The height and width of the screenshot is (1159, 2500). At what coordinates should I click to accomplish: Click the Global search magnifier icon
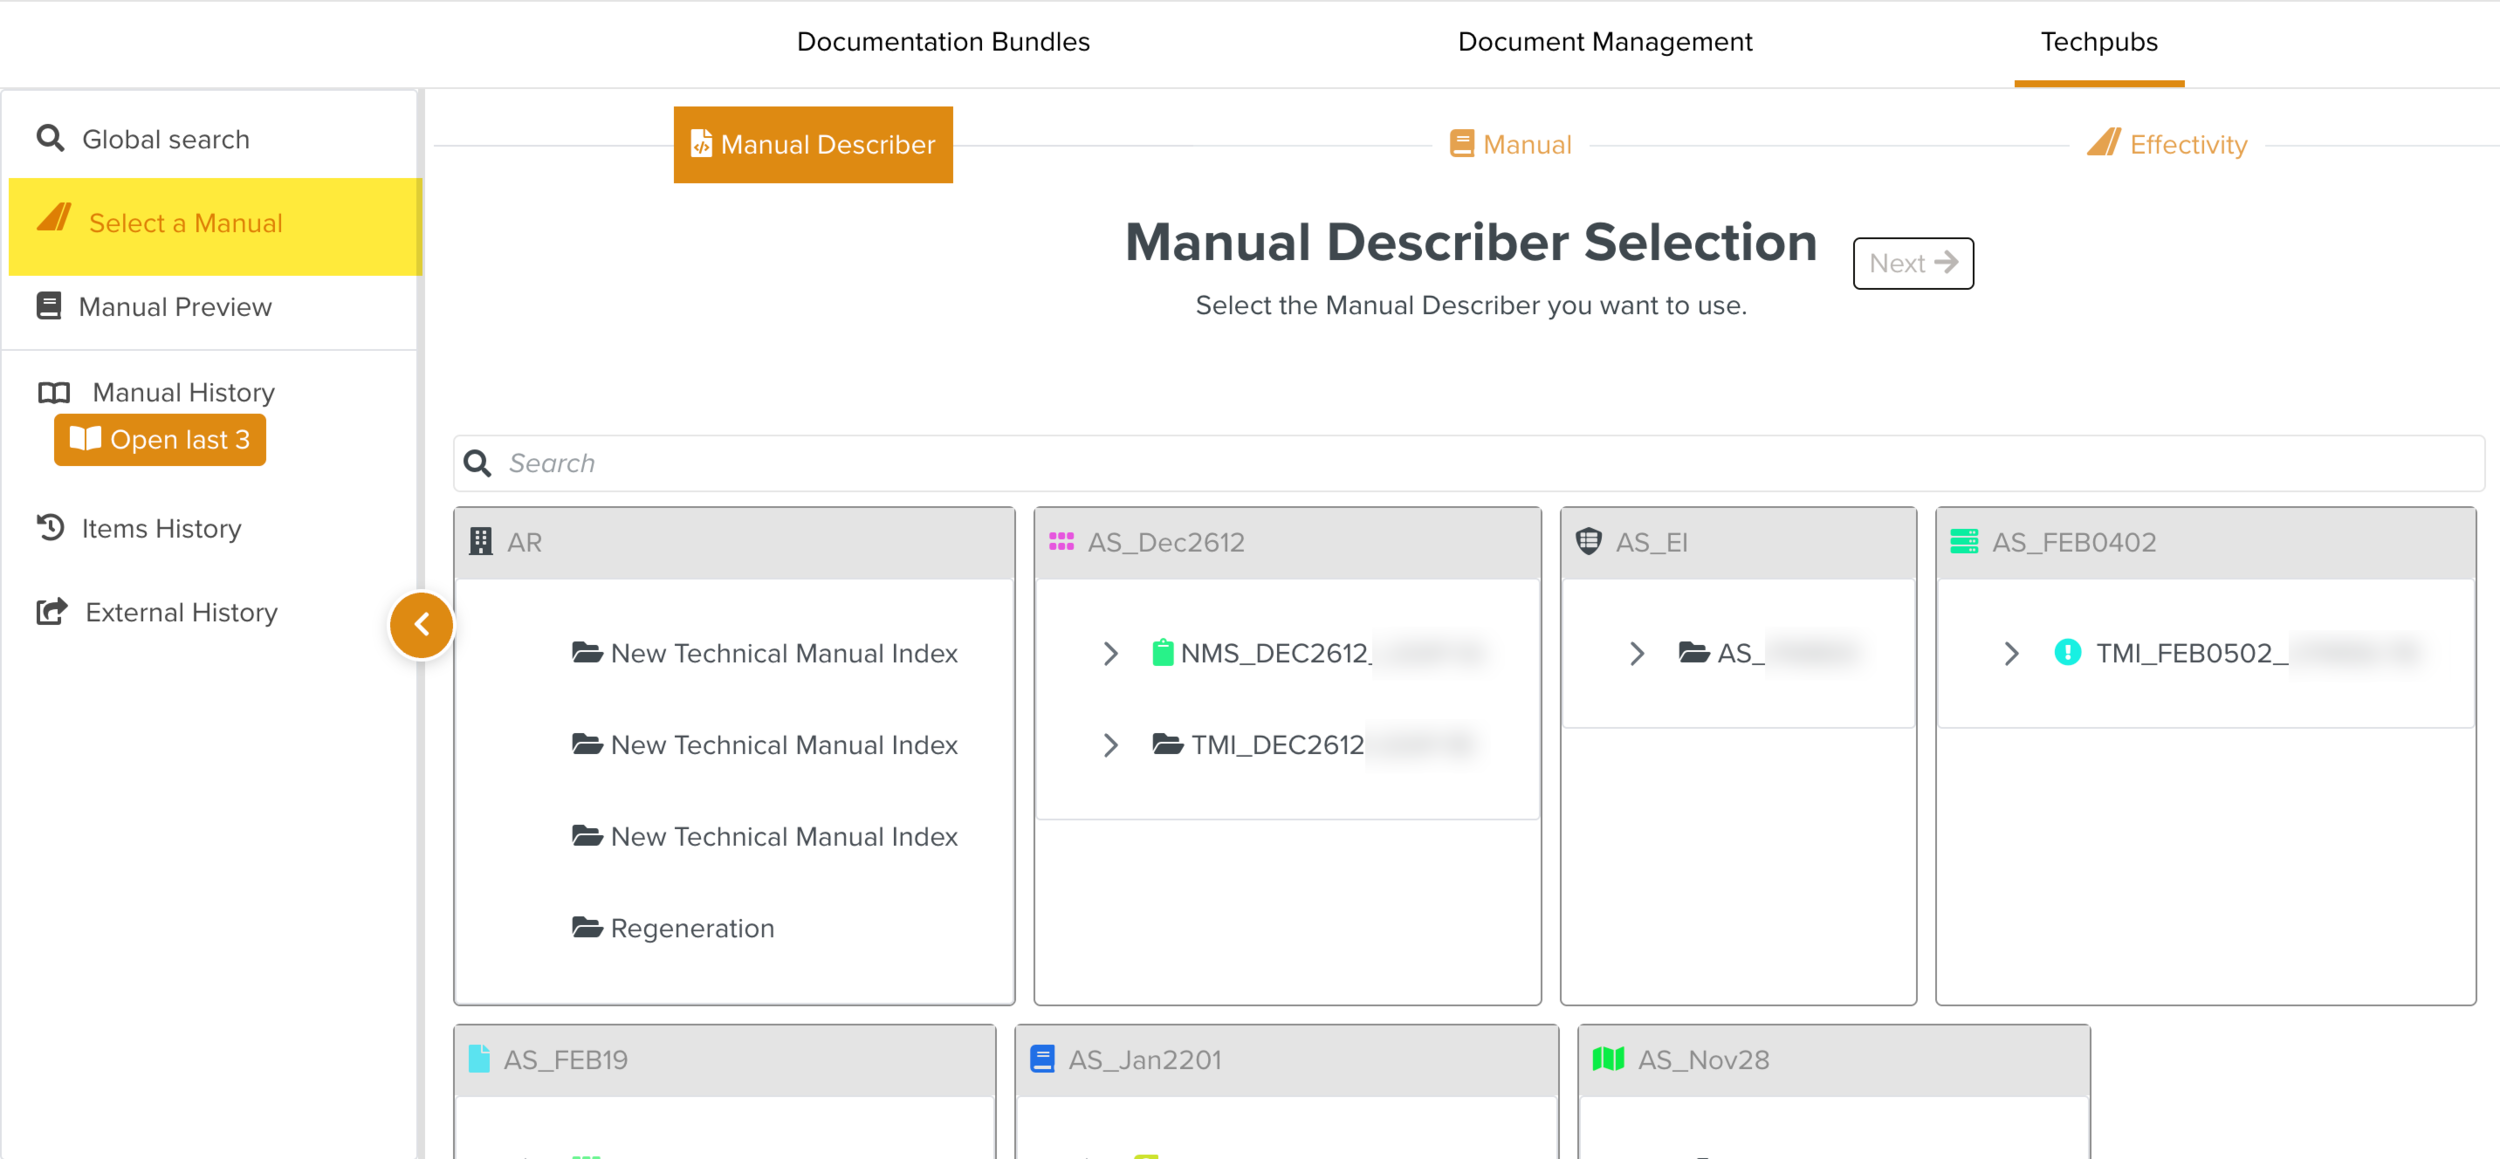[50, 138]
